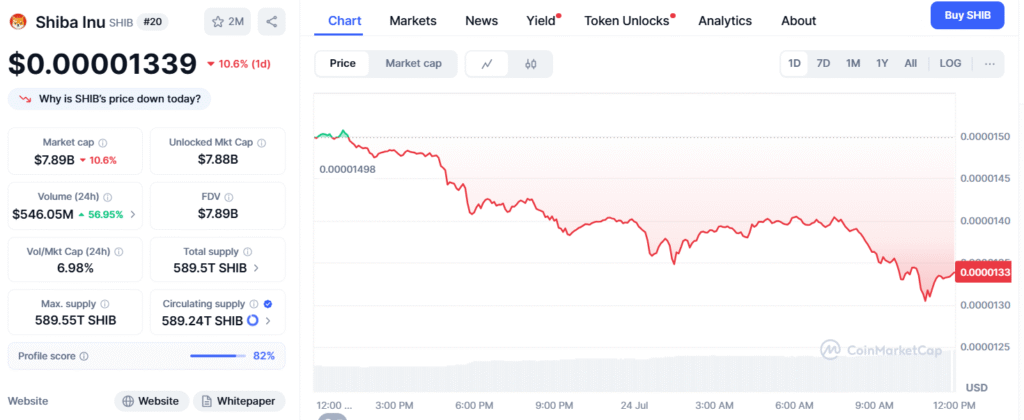
Task: Expand Total supply details chevron
Action: (255, 268)
